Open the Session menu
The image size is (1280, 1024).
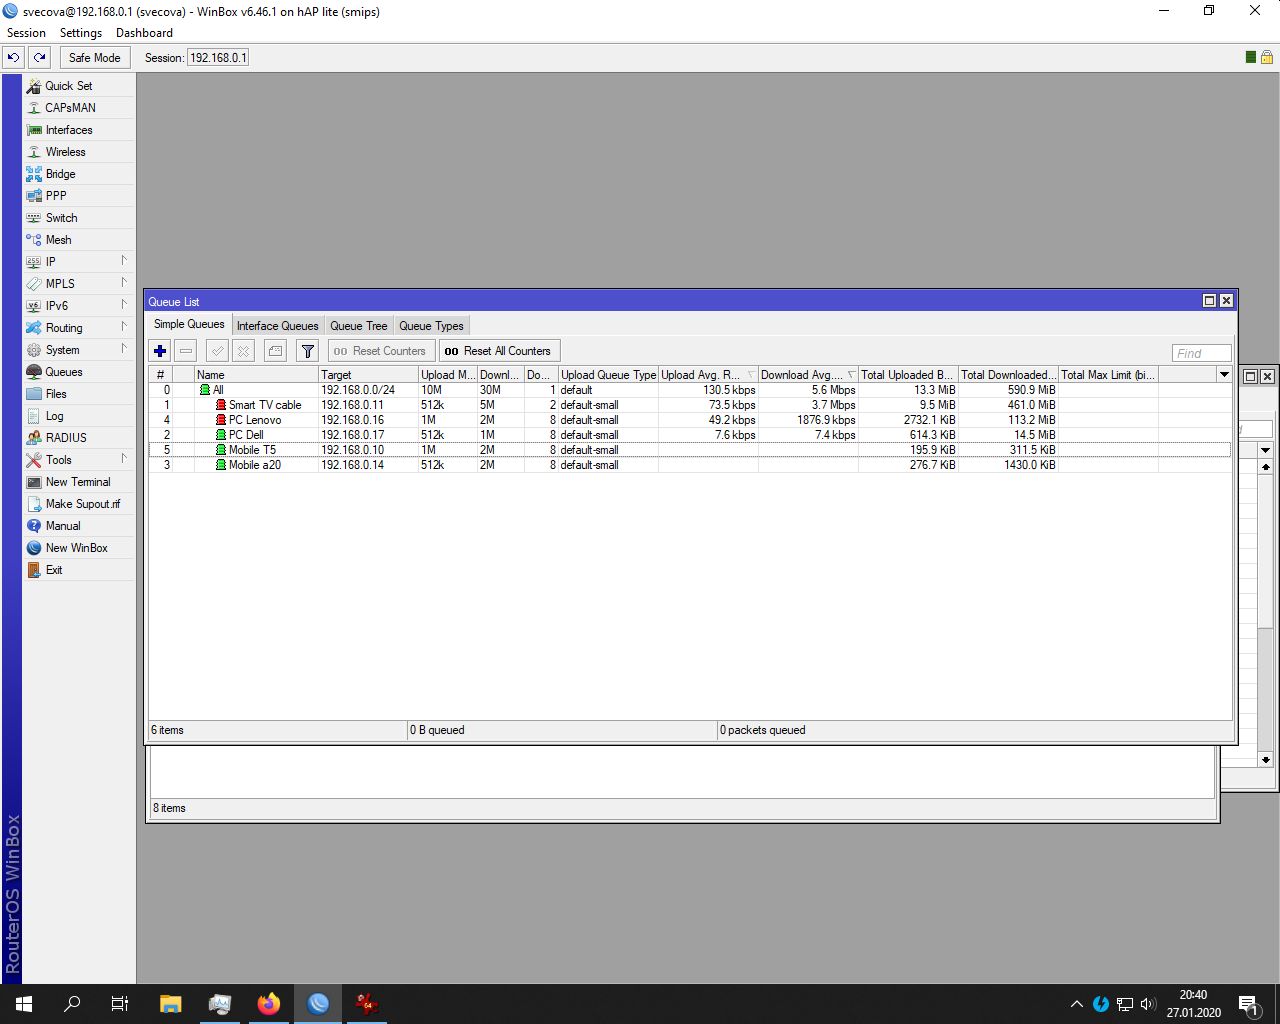26,32
